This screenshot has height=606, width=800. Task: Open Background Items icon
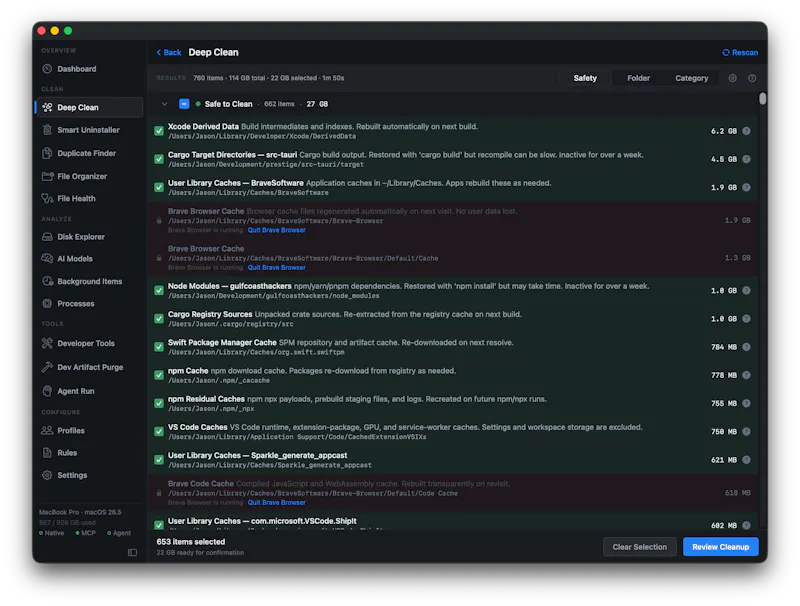(x=47, y=281)
